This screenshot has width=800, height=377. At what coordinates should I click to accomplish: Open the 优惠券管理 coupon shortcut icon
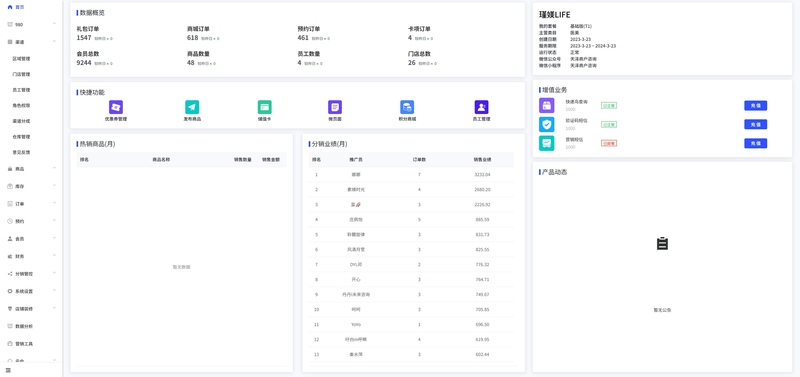116,107
